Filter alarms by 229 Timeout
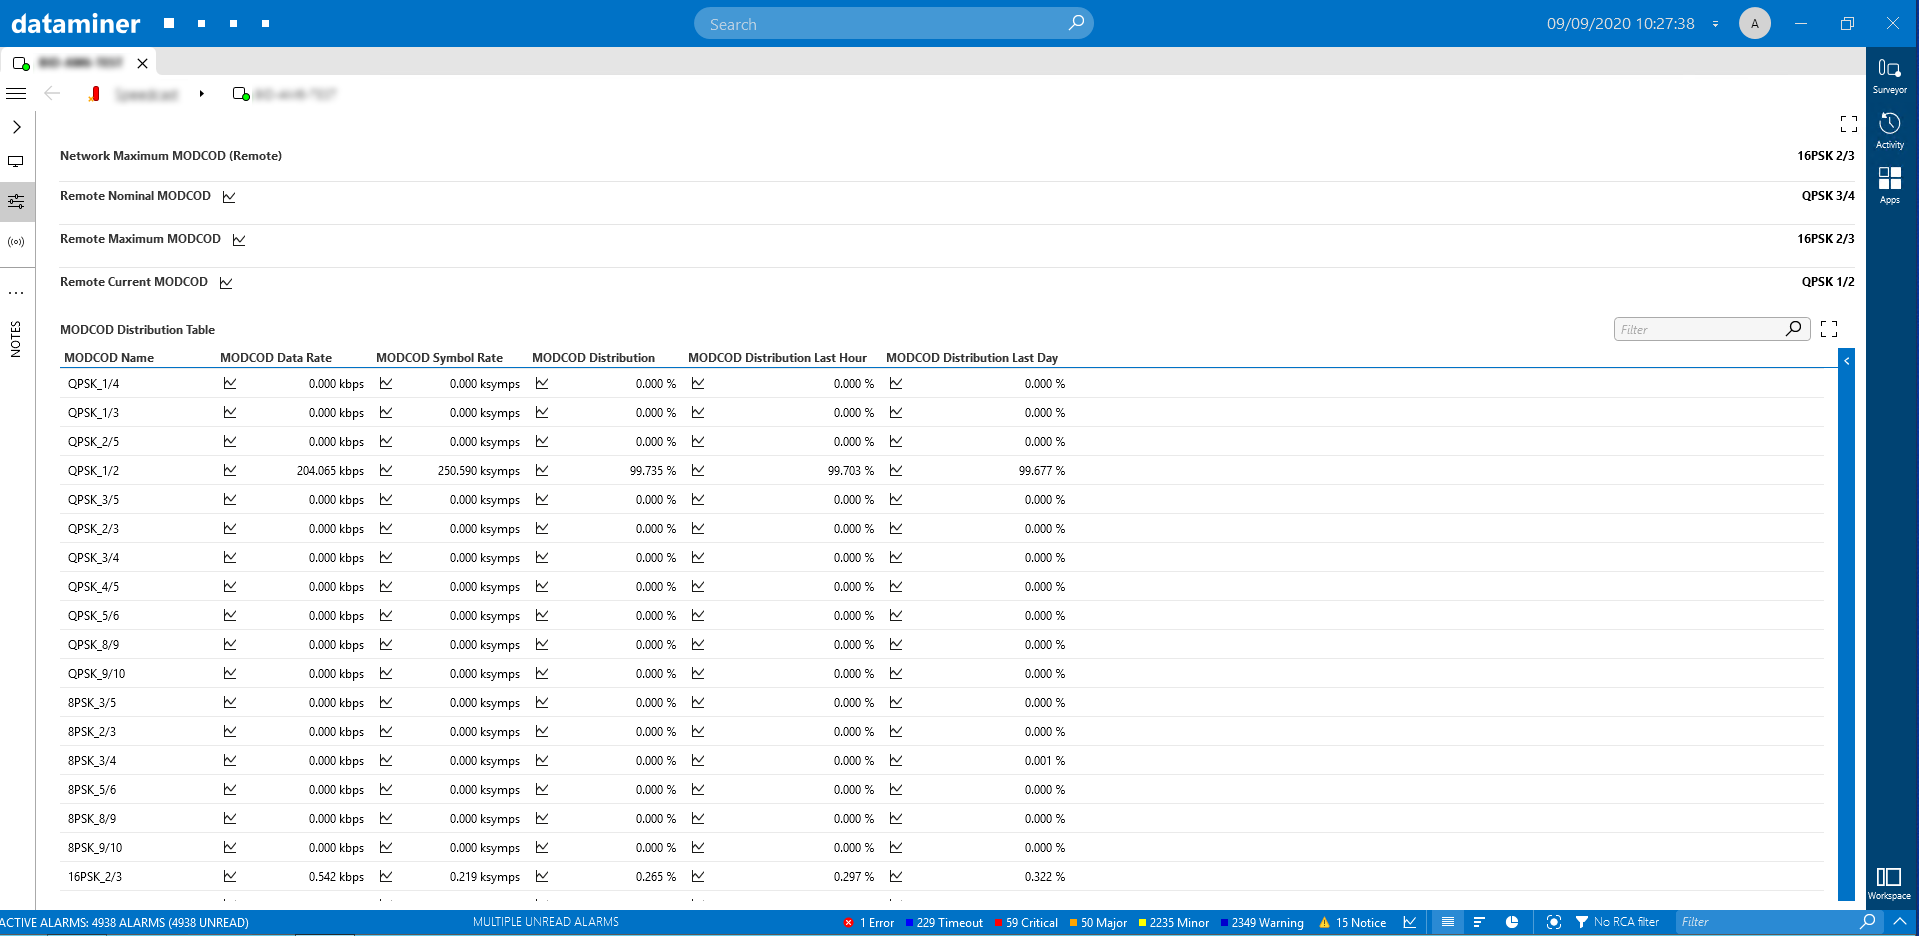 click(944, 923)
